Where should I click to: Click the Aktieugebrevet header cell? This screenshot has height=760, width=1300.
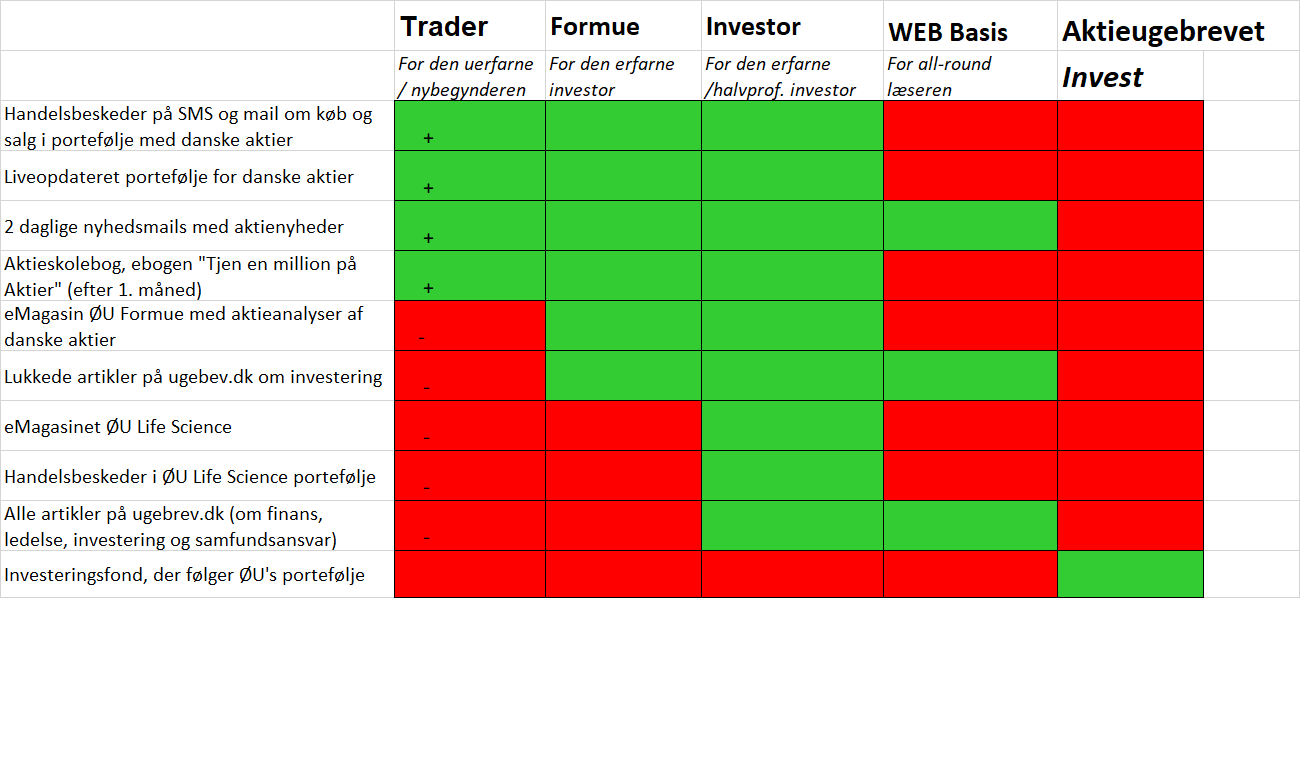point(1163,31)
